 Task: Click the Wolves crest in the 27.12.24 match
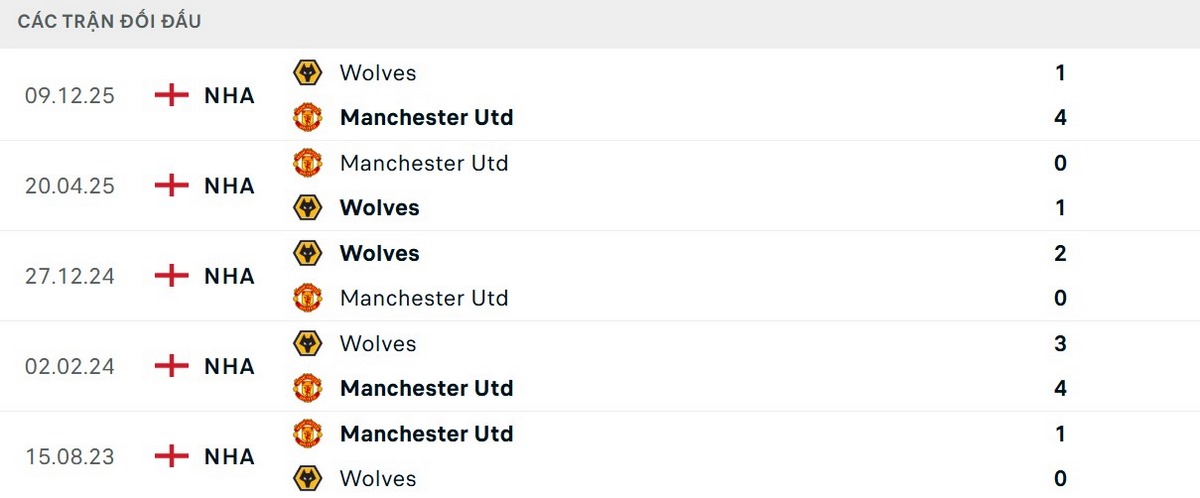point(307,253)
